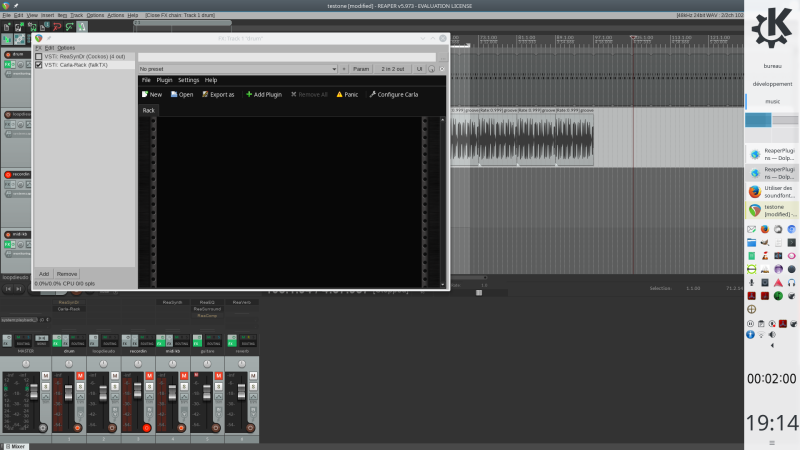
Task: Open Configure Carla settings
Action: coord(394,94)
